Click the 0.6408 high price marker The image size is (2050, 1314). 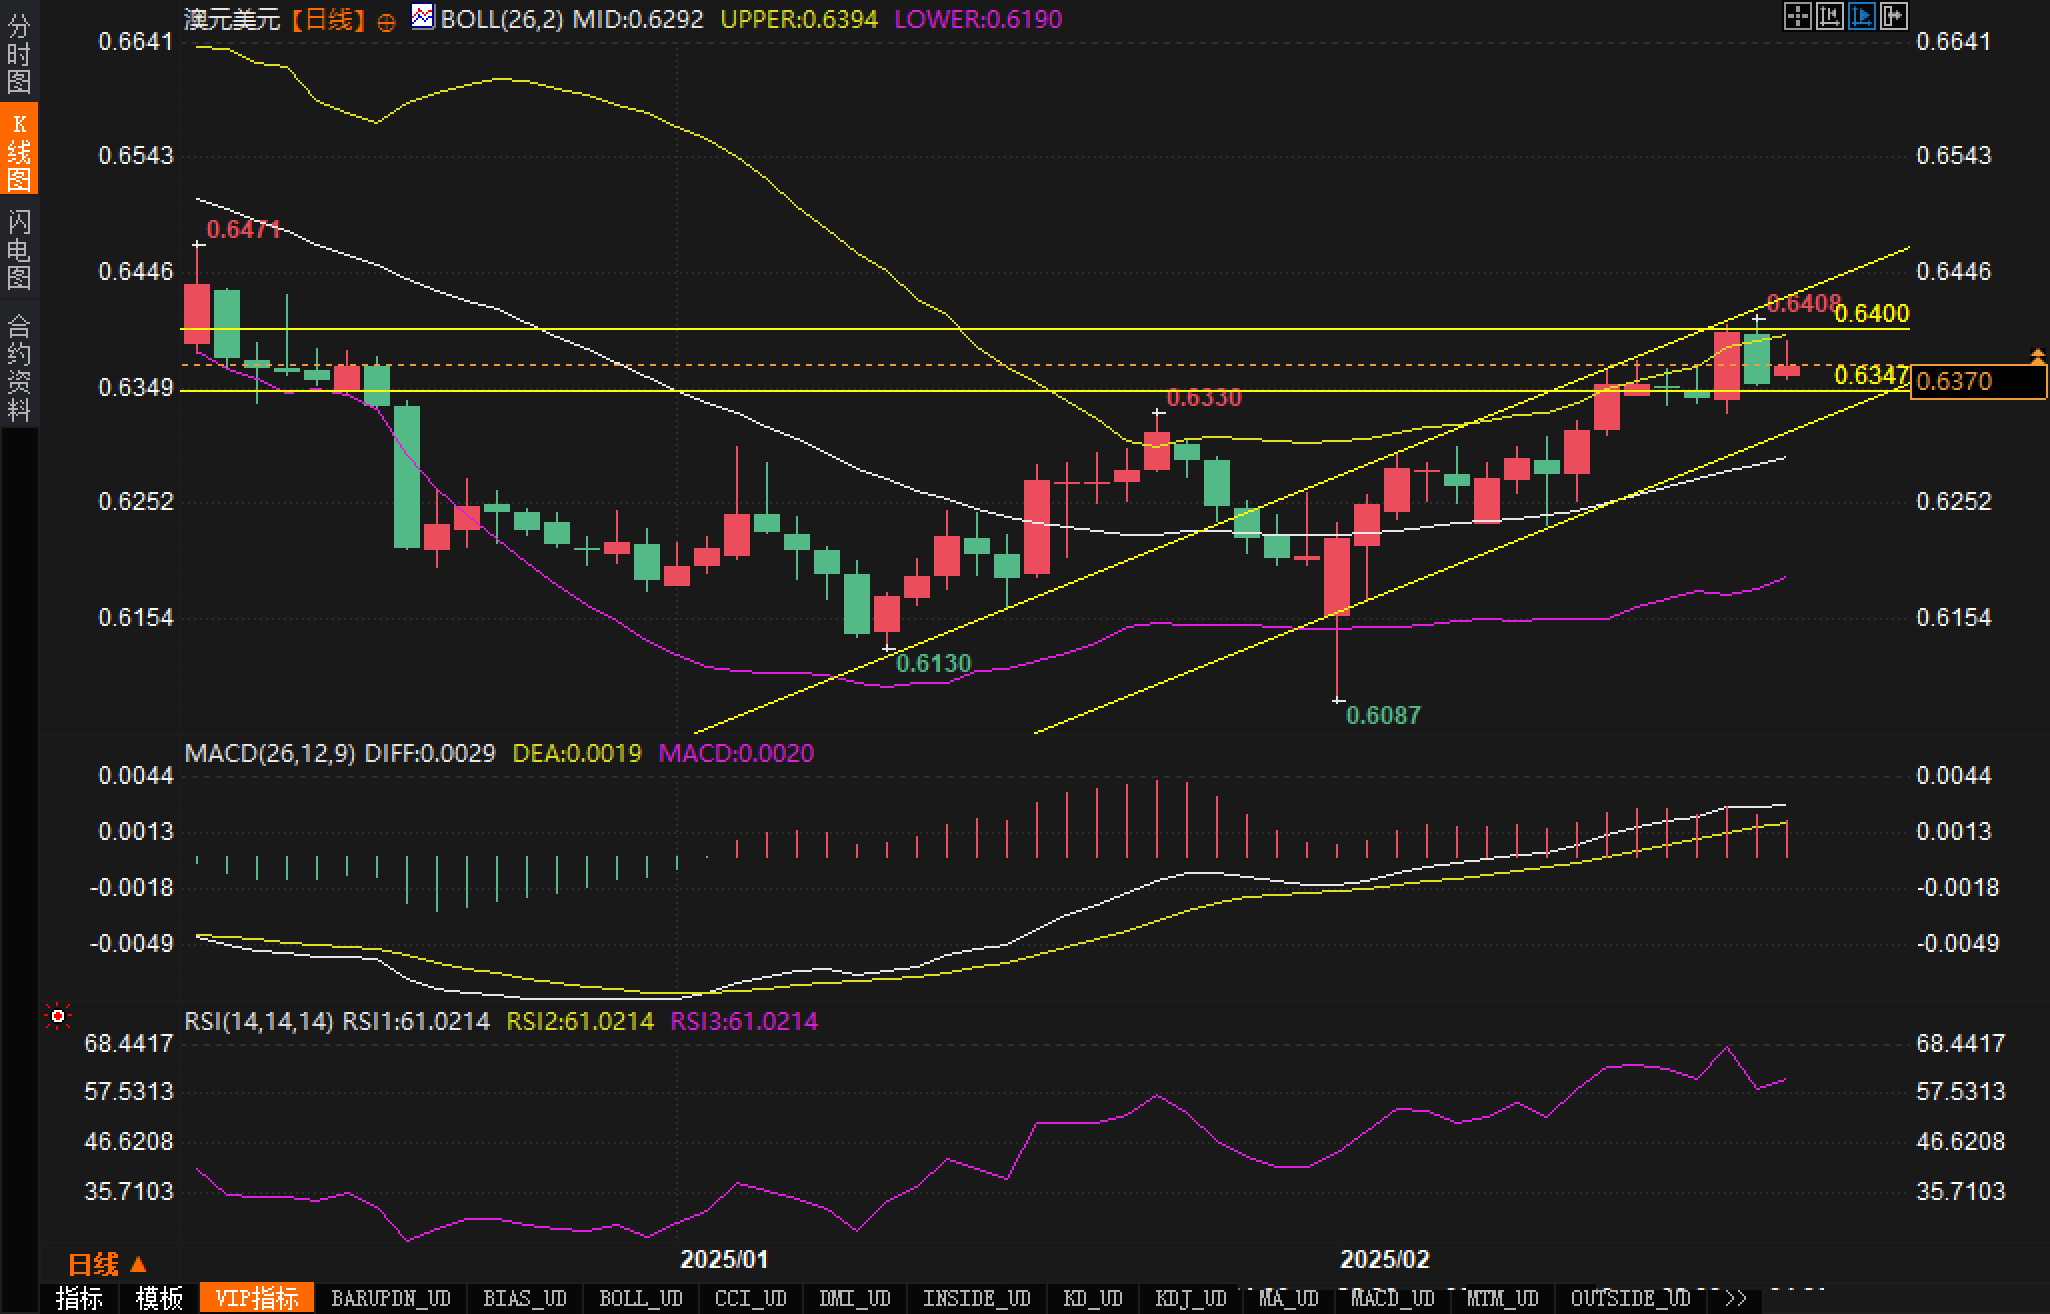coord(1804,303)
